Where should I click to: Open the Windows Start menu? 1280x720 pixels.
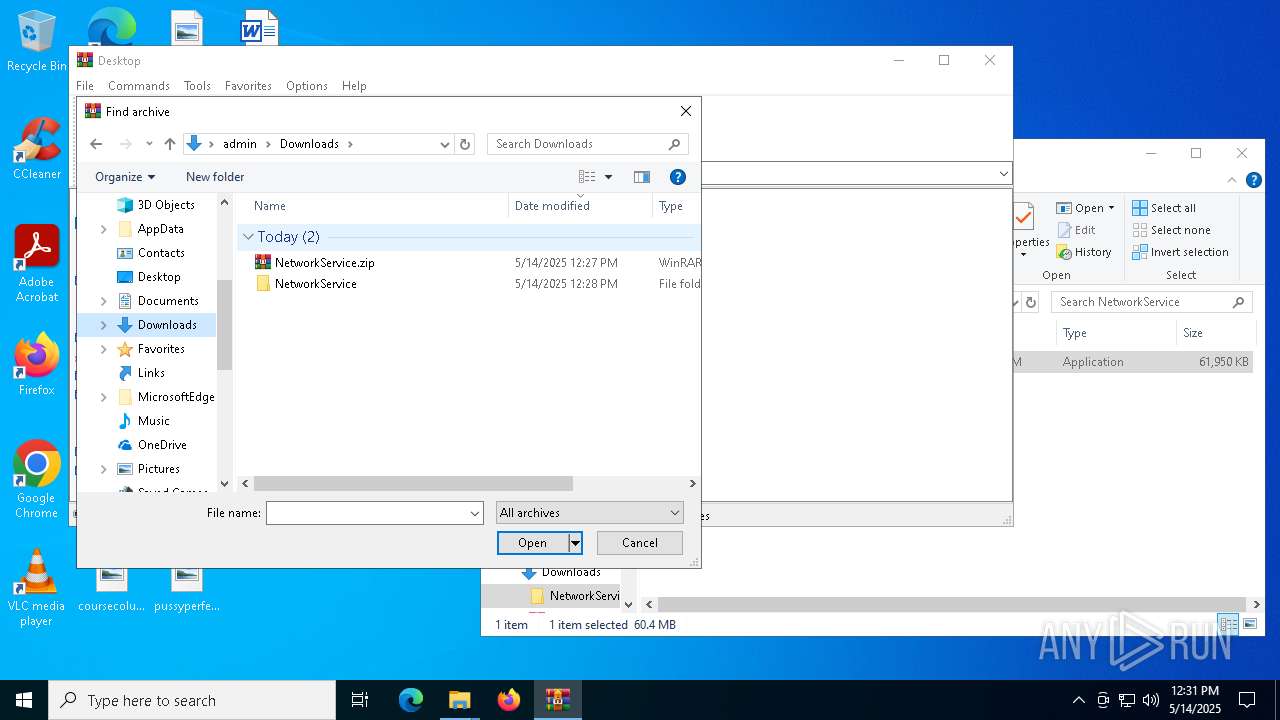tap(24, 700)
